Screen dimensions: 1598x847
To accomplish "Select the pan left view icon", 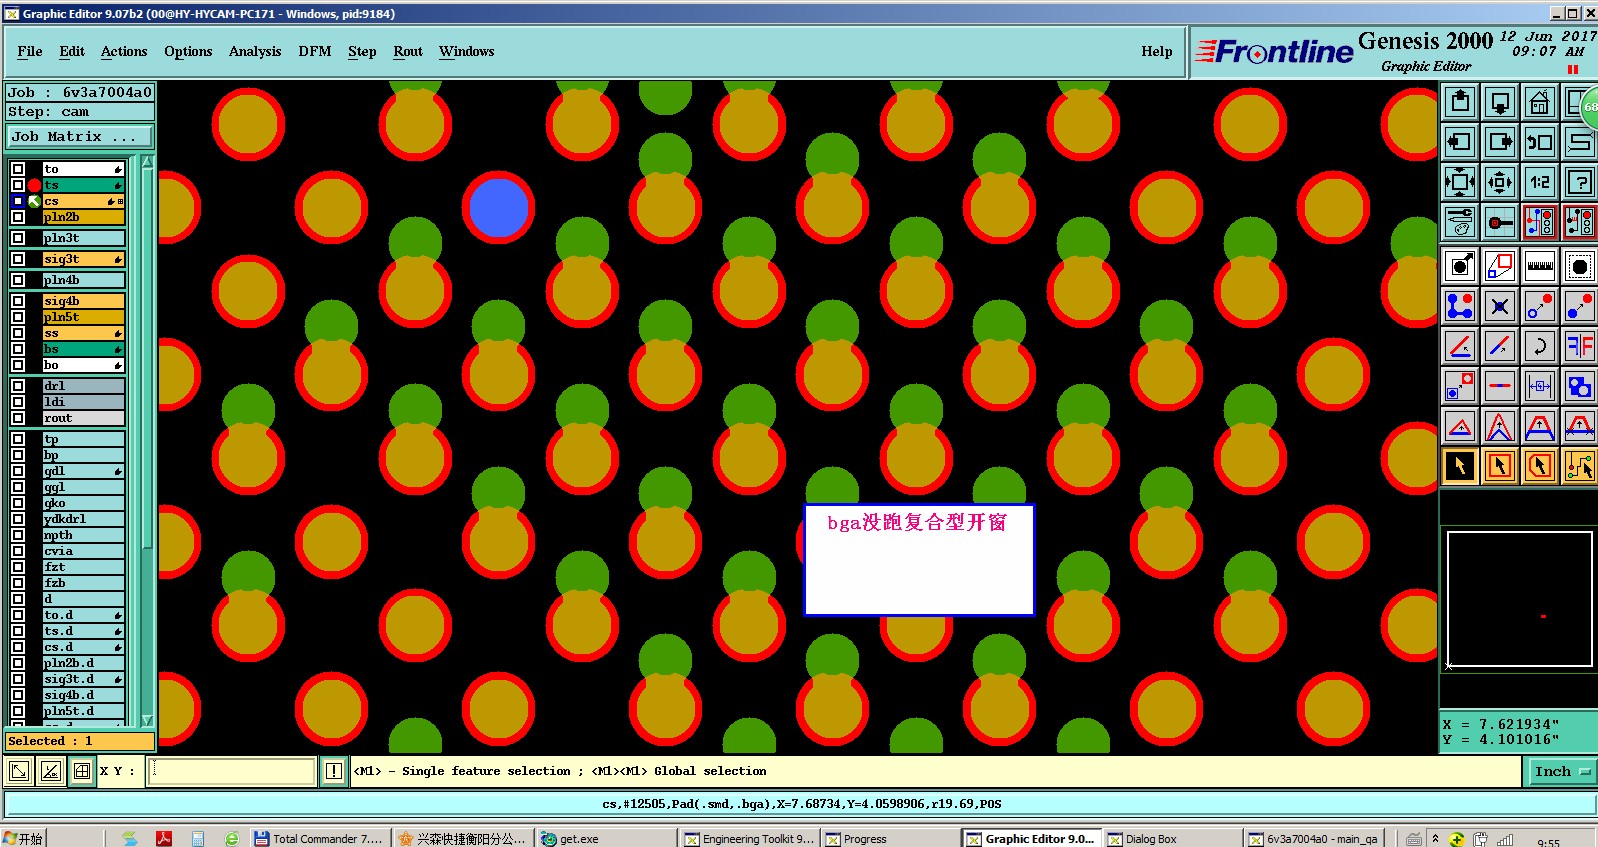I will click(1460, 142).
